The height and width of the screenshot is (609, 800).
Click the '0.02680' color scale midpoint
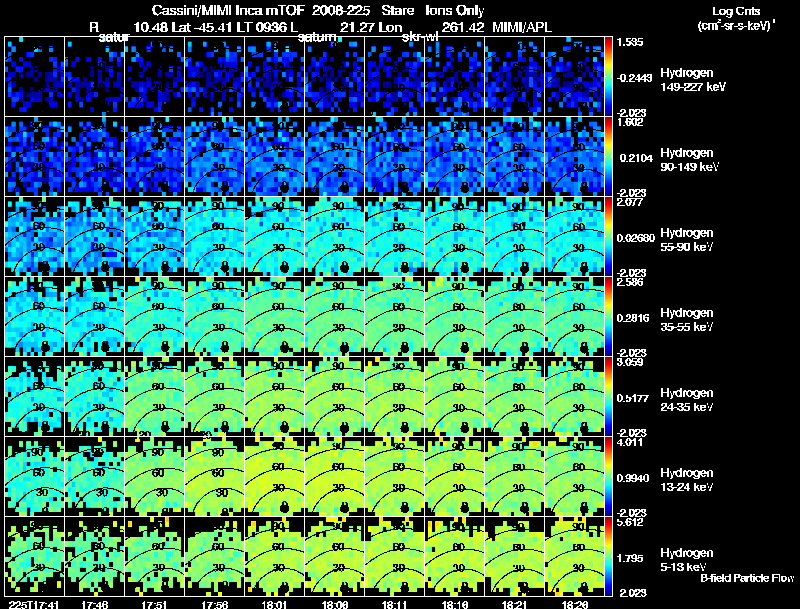636,238
